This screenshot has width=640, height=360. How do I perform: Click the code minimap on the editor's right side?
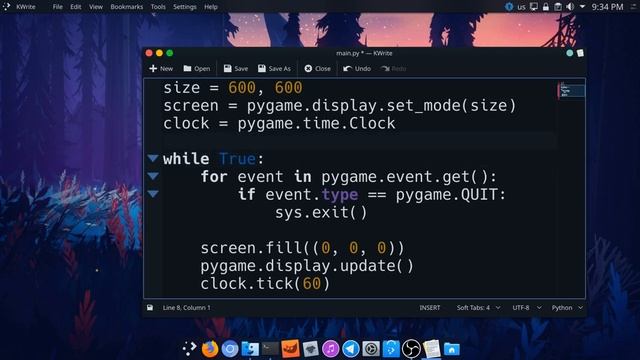[571, 90]
